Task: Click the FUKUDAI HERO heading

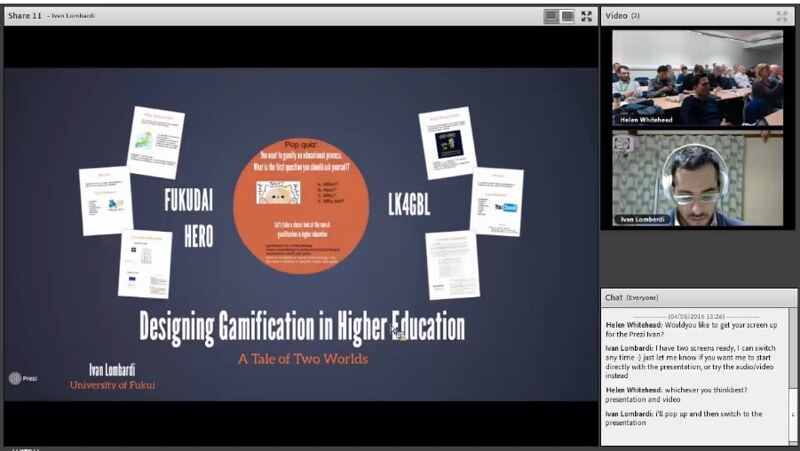Action: coord(189,218)
